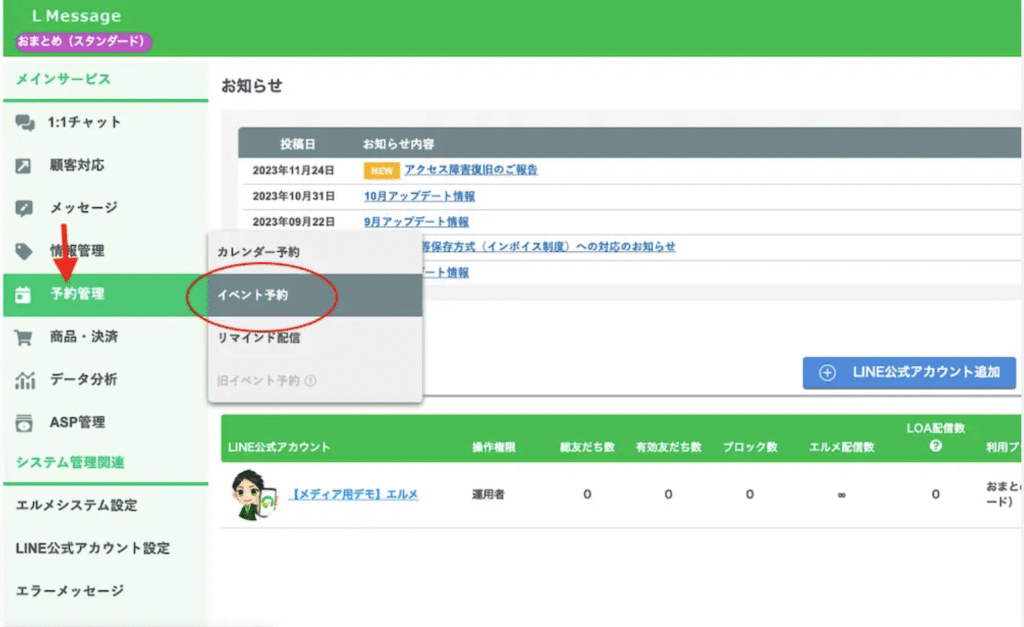Screen dimensions: 1024x627
Task: Click the info icon beside 旧イベント予約
Action: pyautogui.click(x=310, y=381)
